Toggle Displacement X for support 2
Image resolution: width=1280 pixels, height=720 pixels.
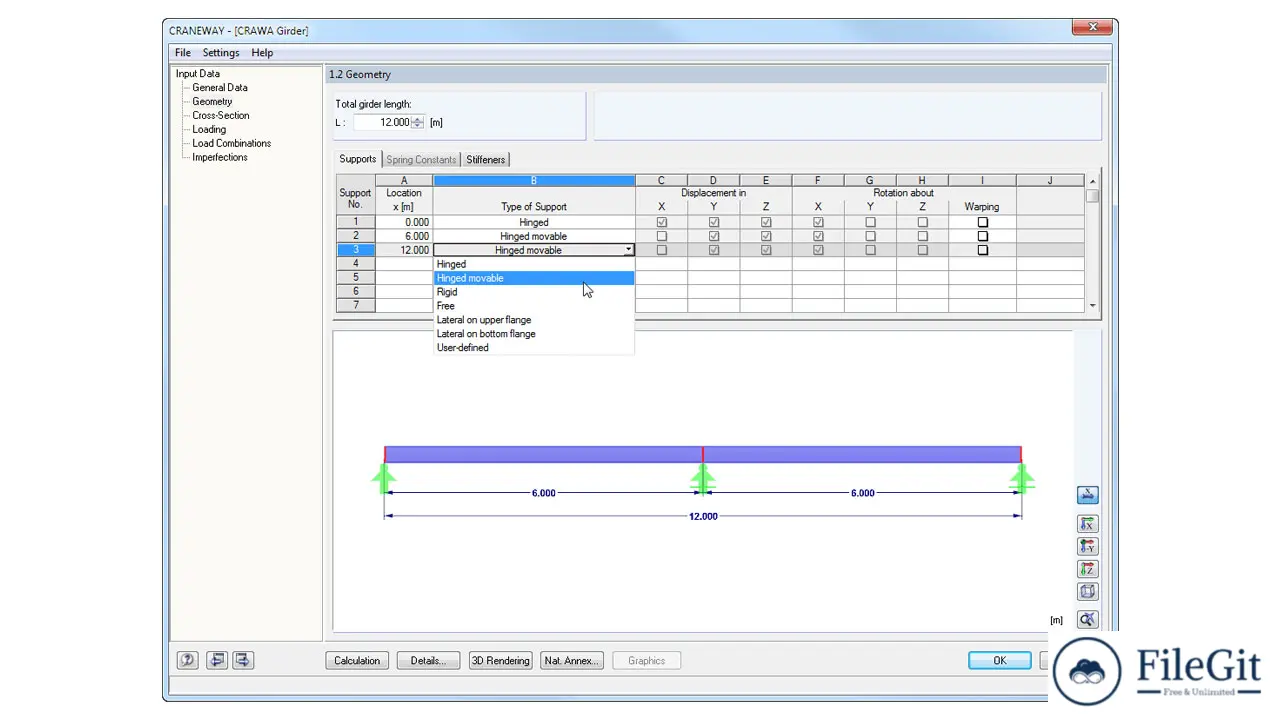point(661,236)
